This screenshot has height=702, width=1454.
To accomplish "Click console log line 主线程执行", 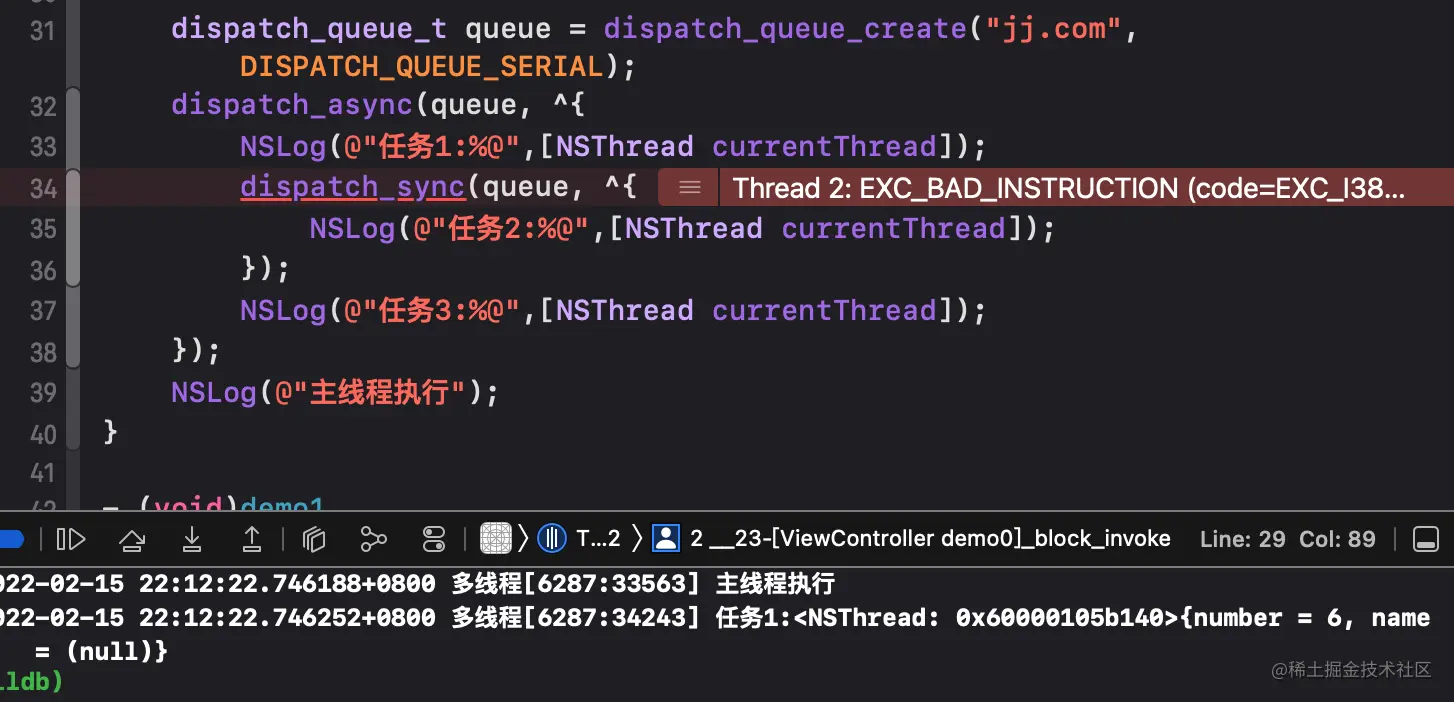I will [x=417, y=584].
